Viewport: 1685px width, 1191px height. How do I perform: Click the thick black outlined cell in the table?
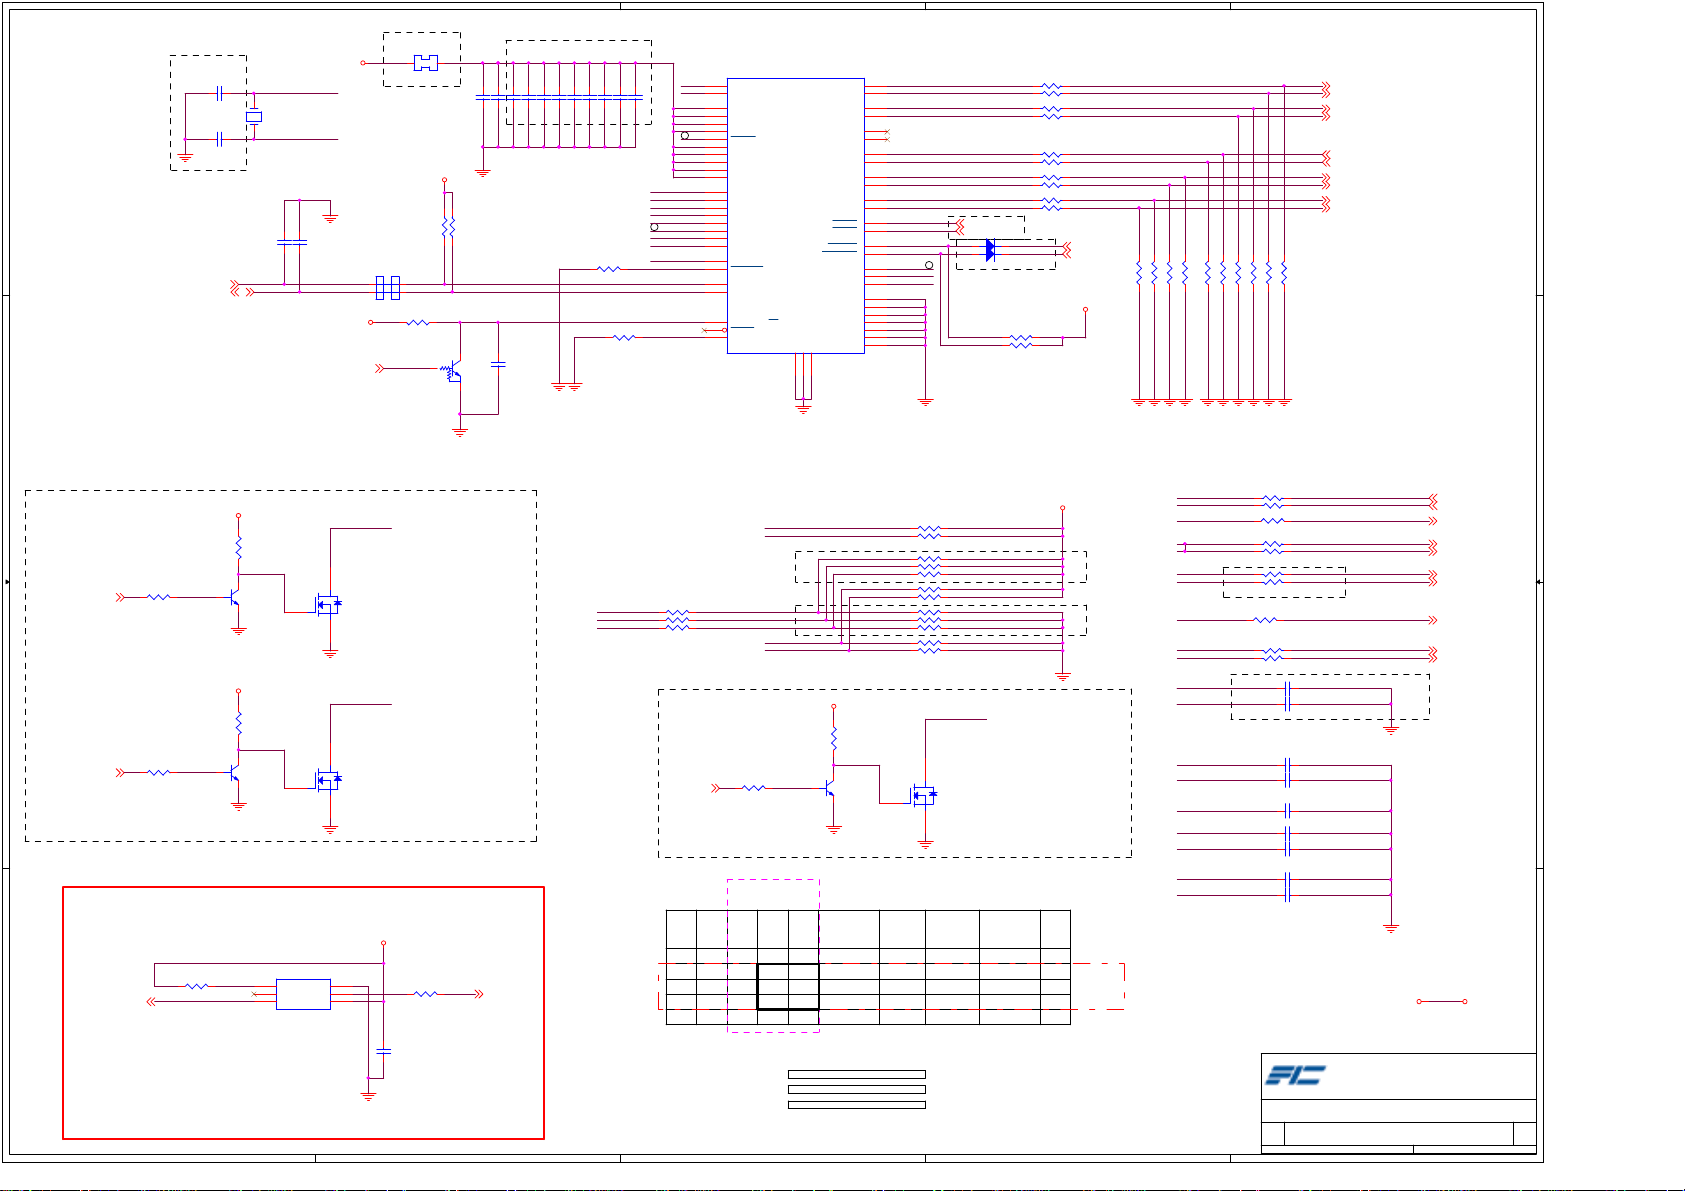(788, 987)
